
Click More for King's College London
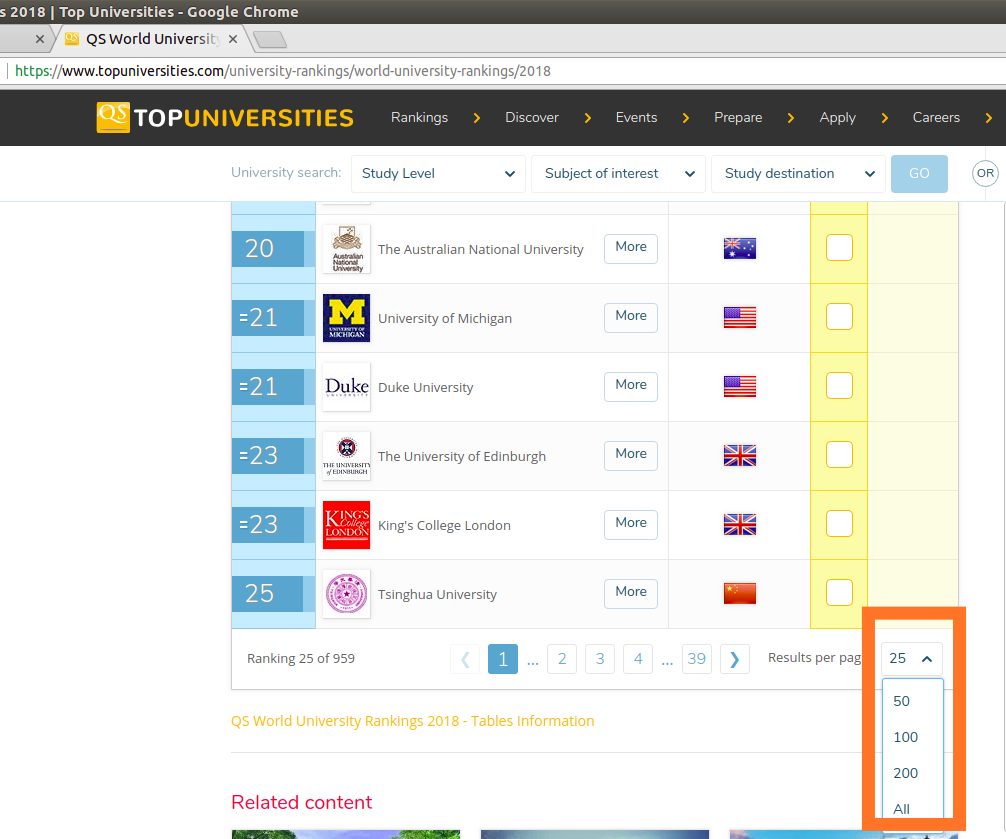[631, 524]
